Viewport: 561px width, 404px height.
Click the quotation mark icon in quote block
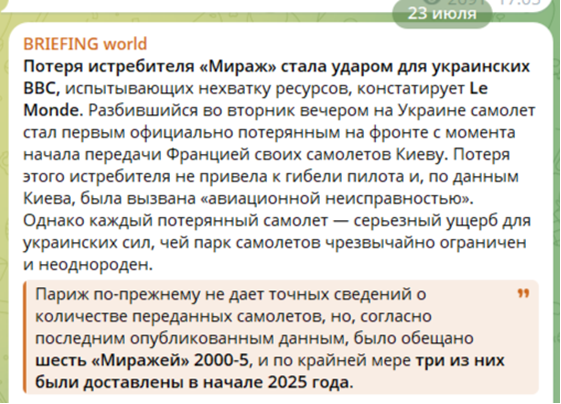pos(523,294)
